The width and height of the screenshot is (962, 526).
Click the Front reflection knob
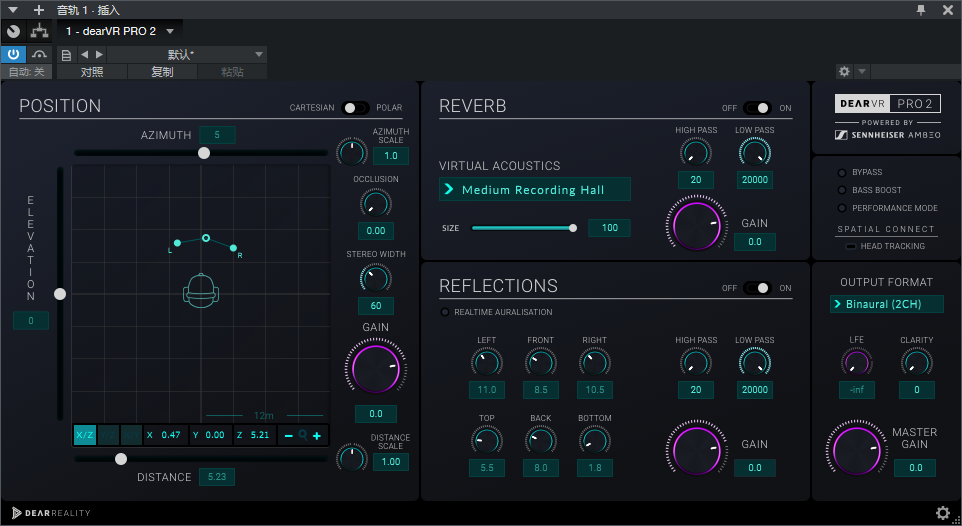(x=541, y=362)
